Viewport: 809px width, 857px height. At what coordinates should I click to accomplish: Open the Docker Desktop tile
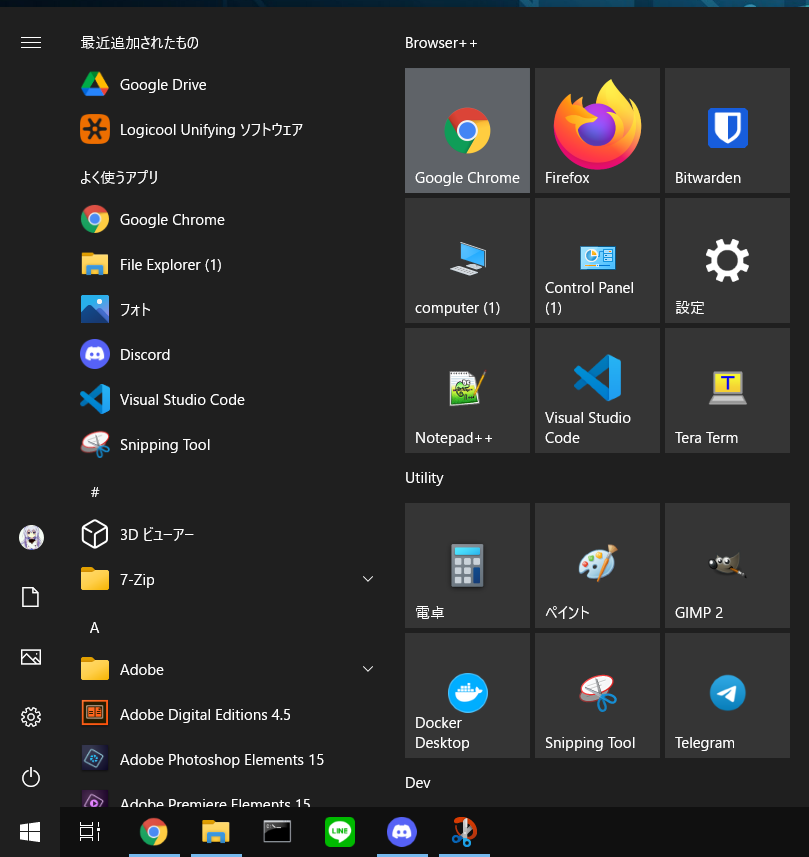coord(467,695)
